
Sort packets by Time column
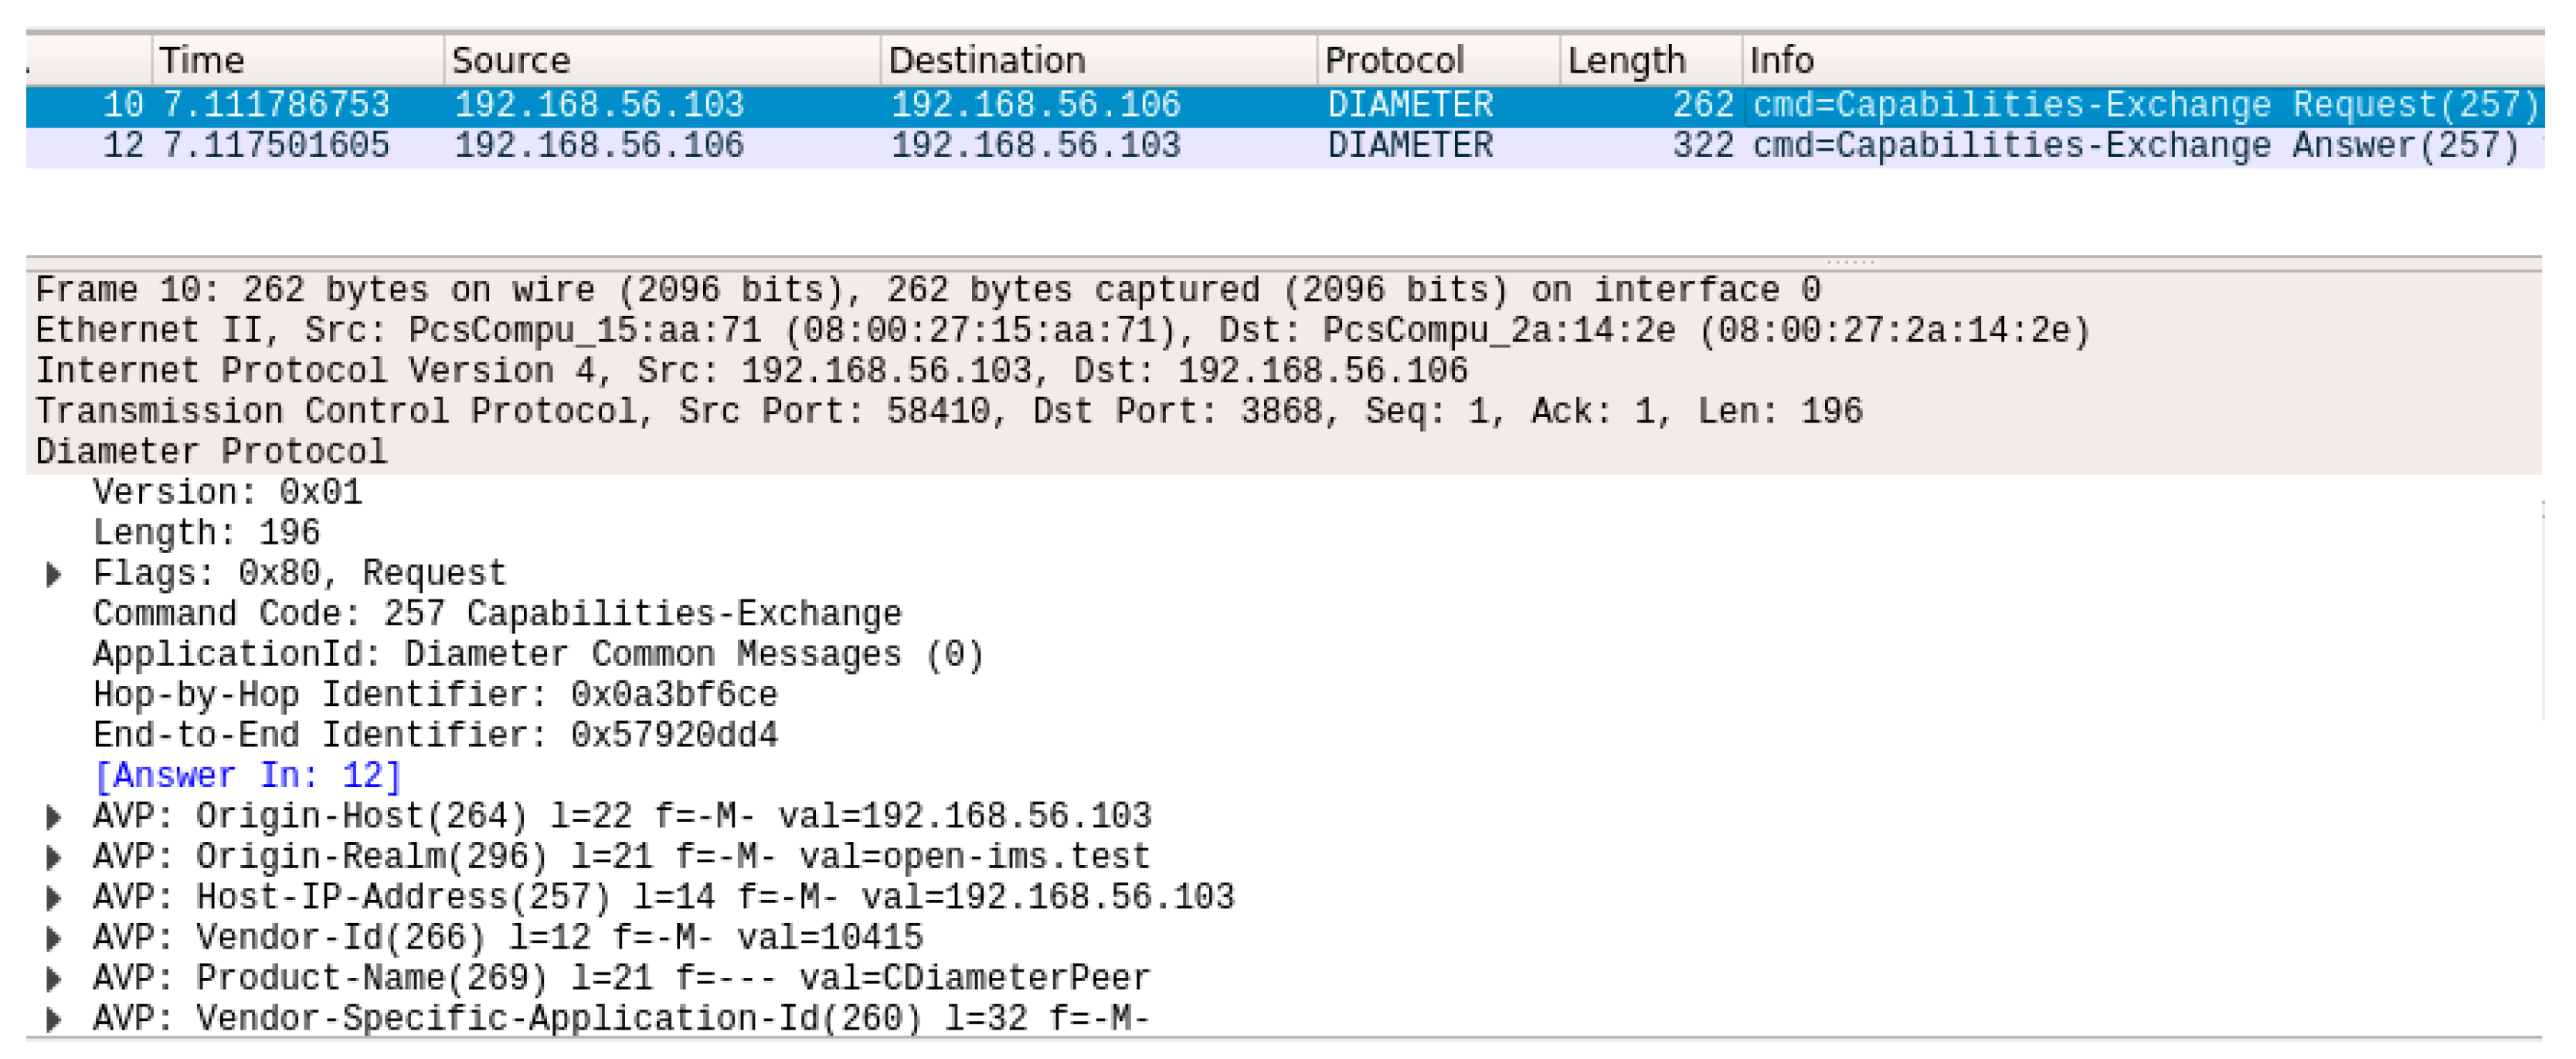297,60
